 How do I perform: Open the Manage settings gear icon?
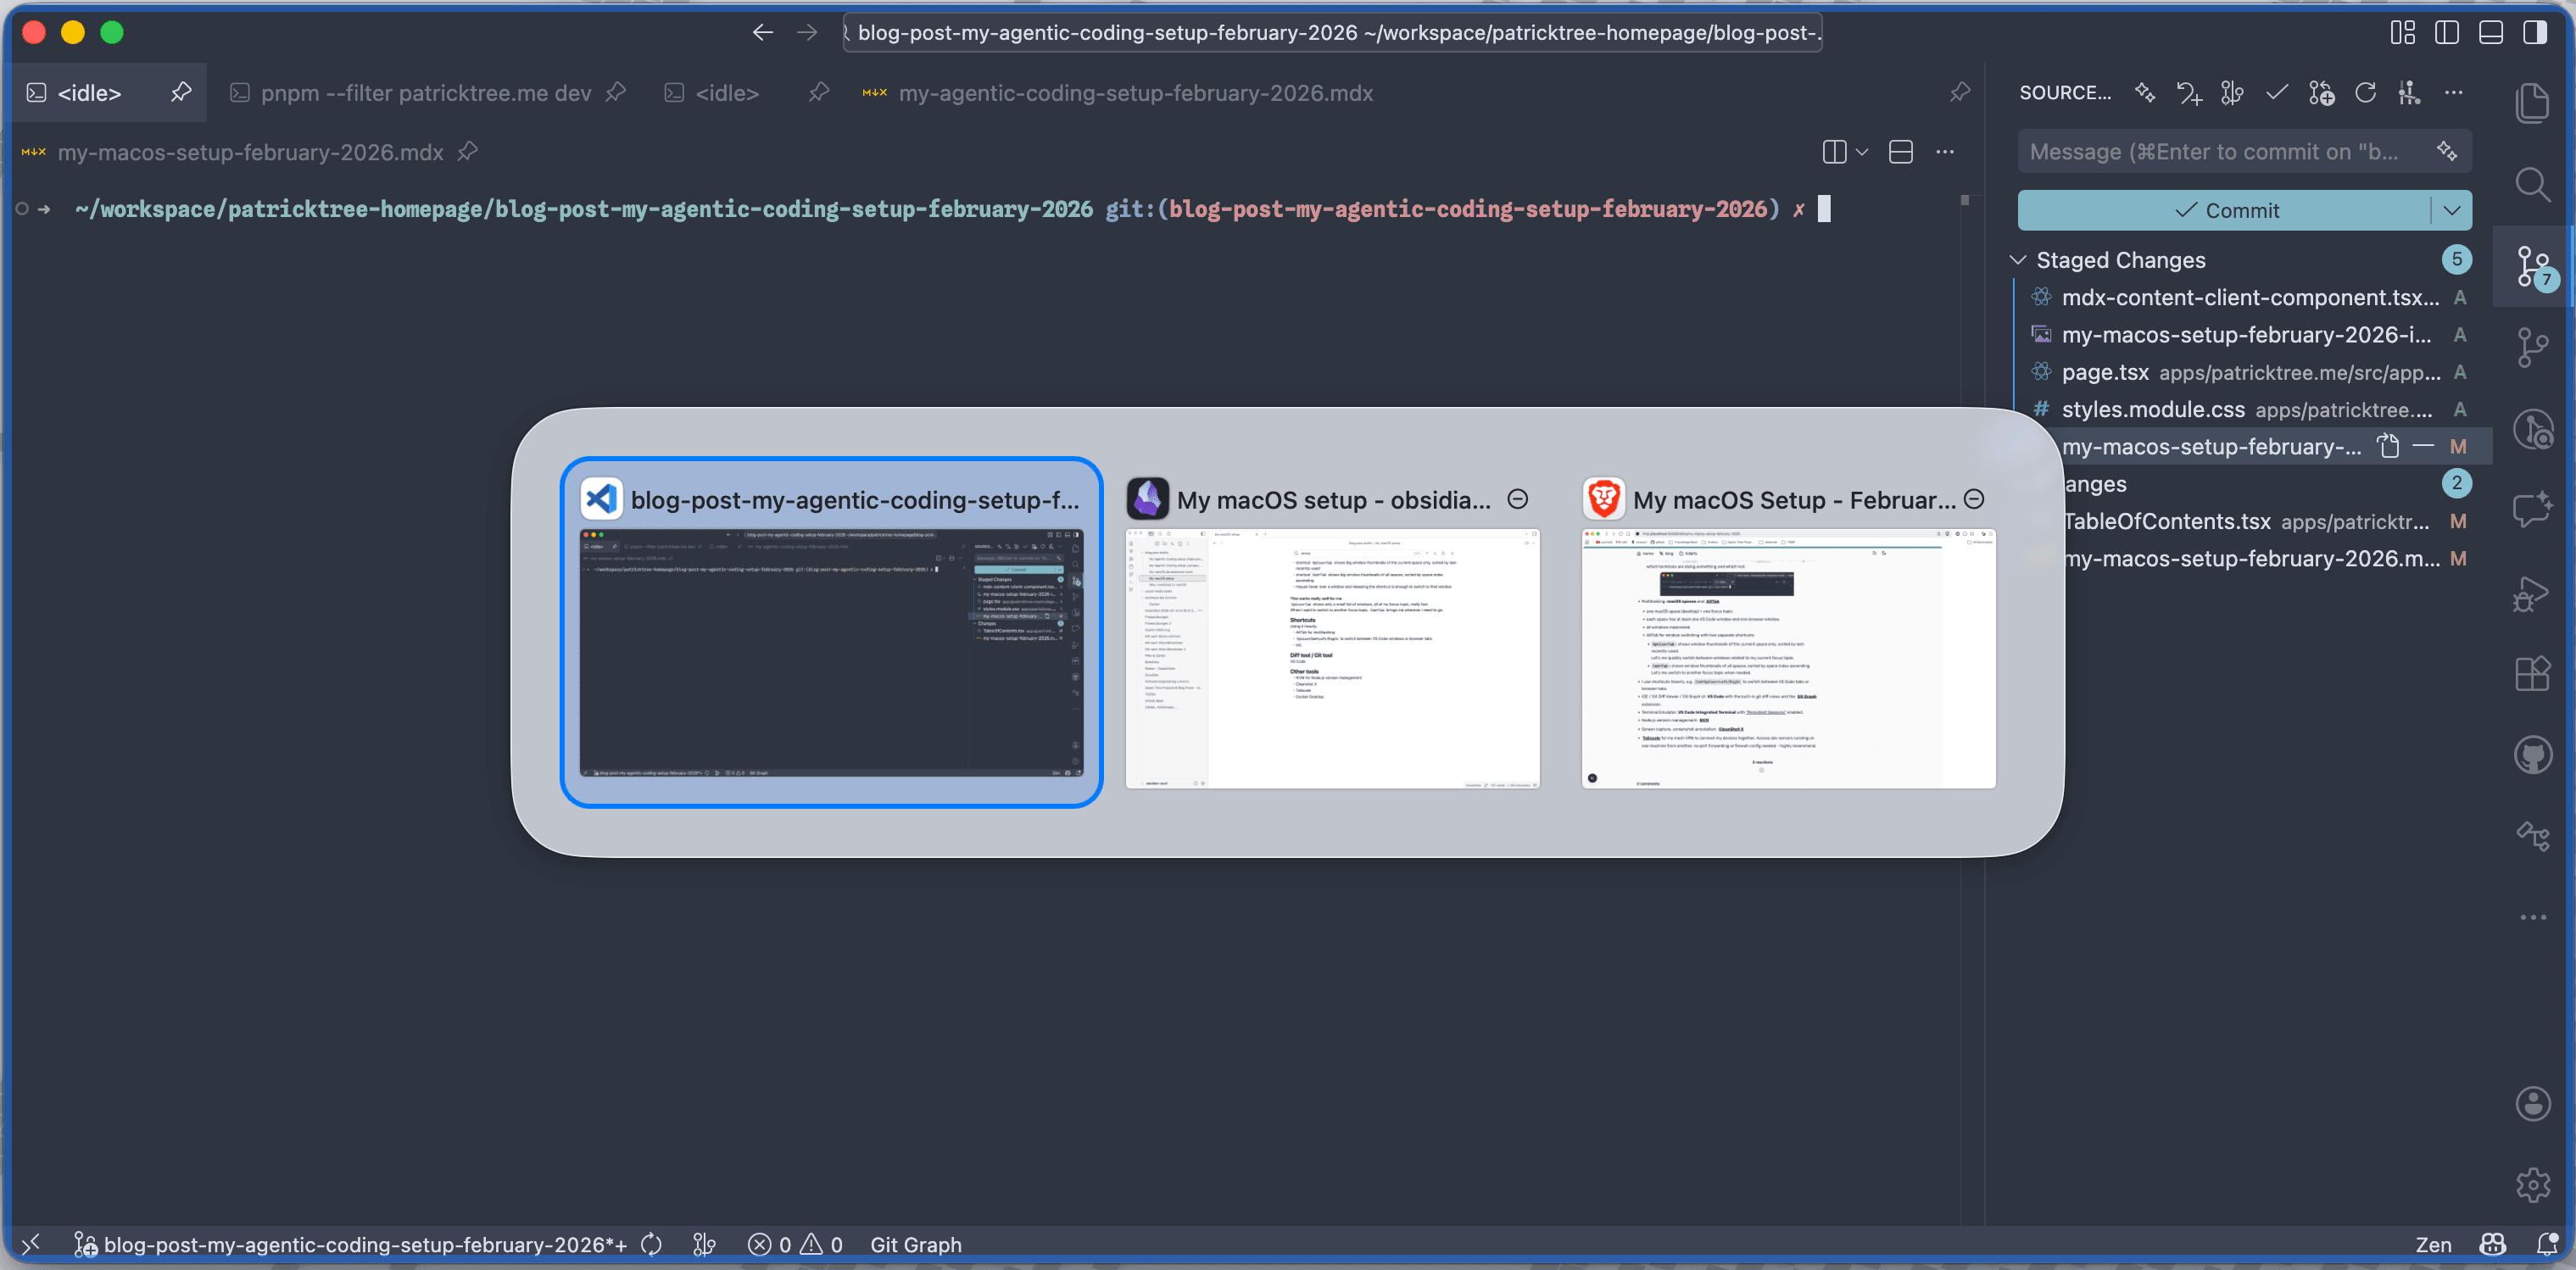(x=2532, y=1185)
